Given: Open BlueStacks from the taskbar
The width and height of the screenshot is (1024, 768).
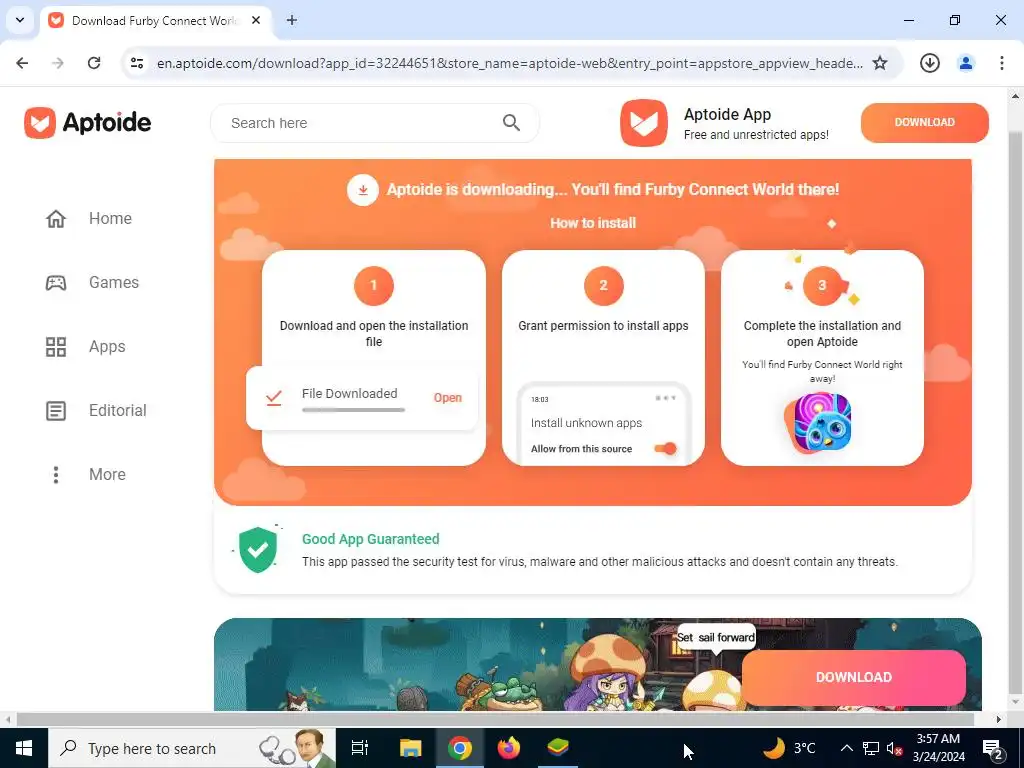Looking at the screenshot, I should (557, 748).
